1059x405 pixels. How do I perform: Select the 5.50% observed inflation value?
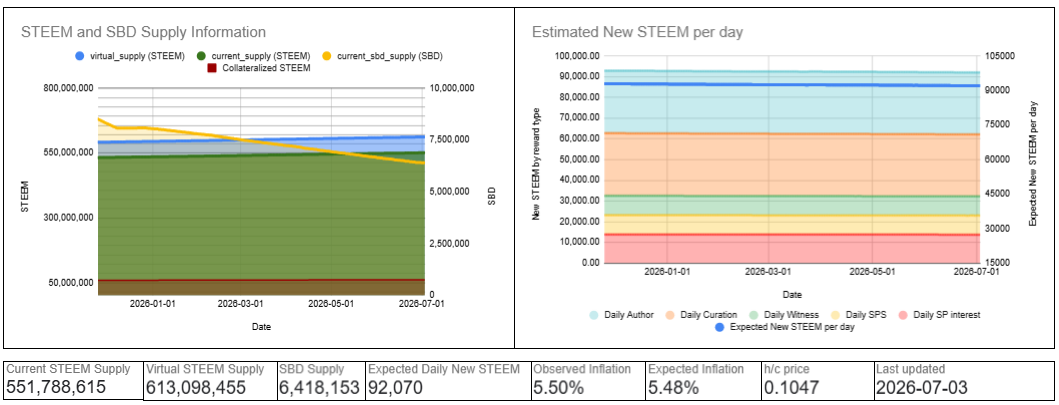(x=559, y=387)
